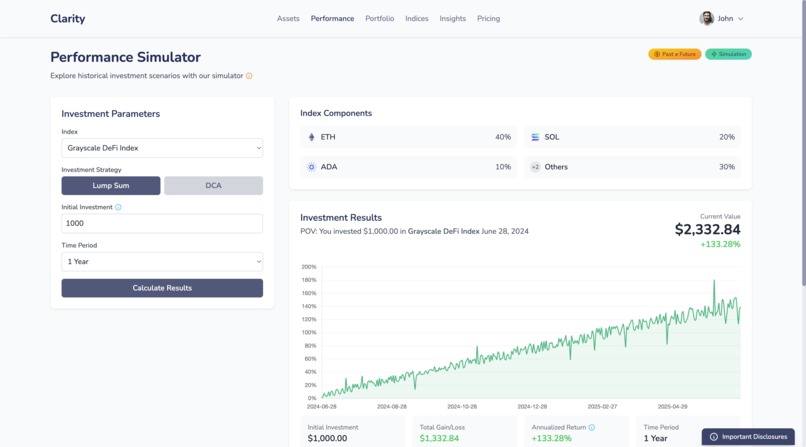Navigate to Insights
806x447 pixels.
click(452, 18)
